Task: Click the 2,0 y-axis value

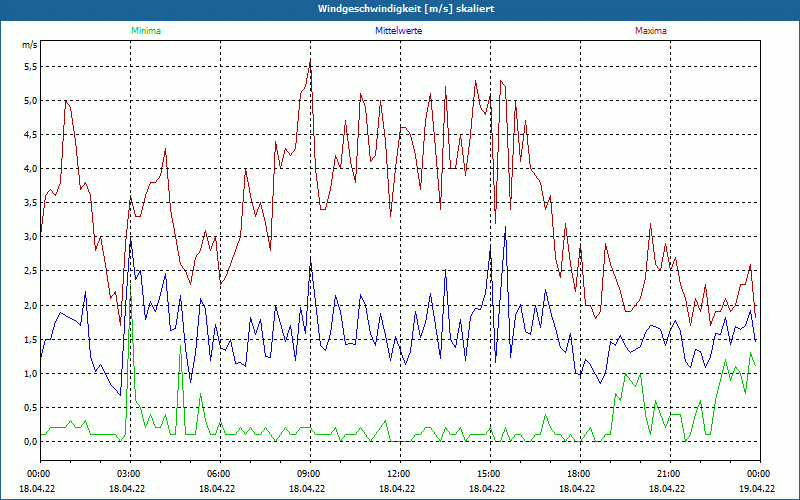Action: coord(31,306)
